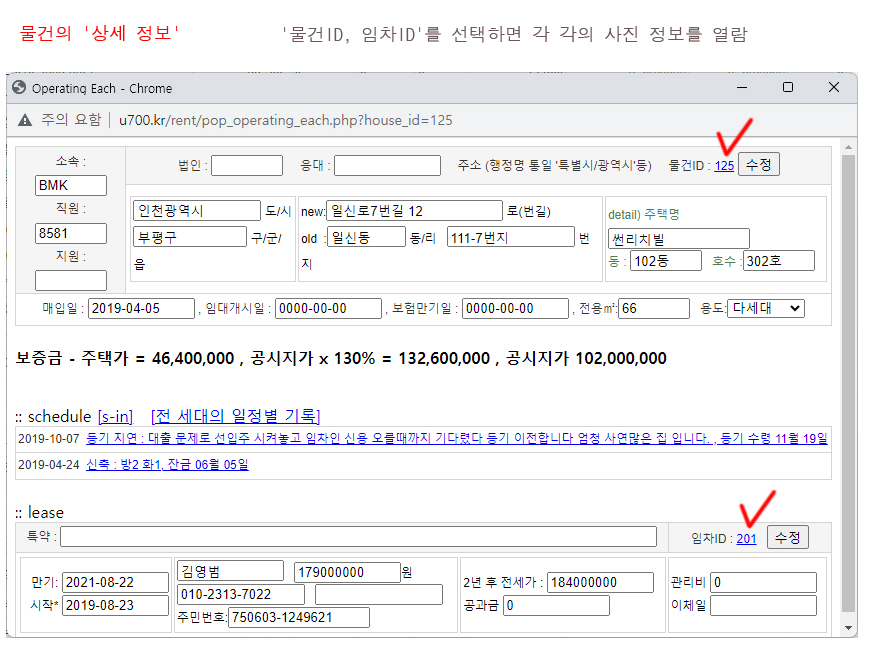Click the Chrome globe icon in title bar
This screenshot has width=874, height=646.
[x=19, y=88]
